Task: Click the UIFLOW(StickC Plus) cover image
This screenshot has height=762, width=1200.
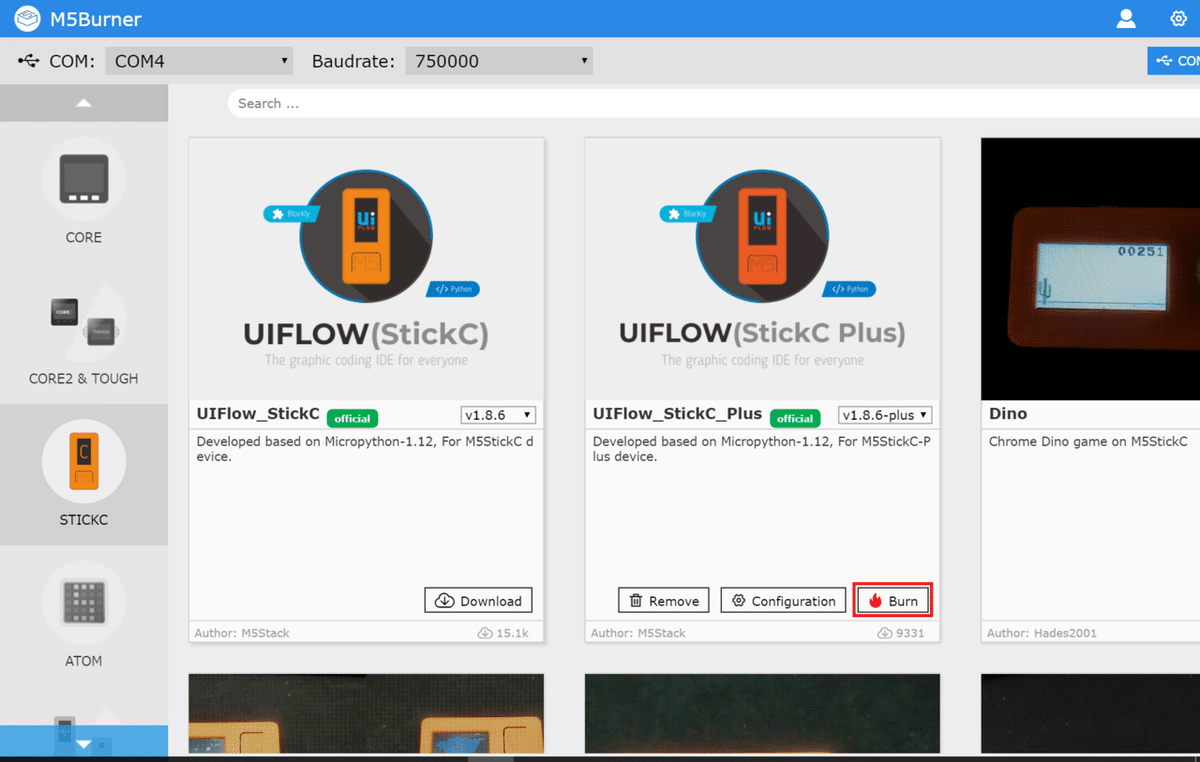Action: 762,268
